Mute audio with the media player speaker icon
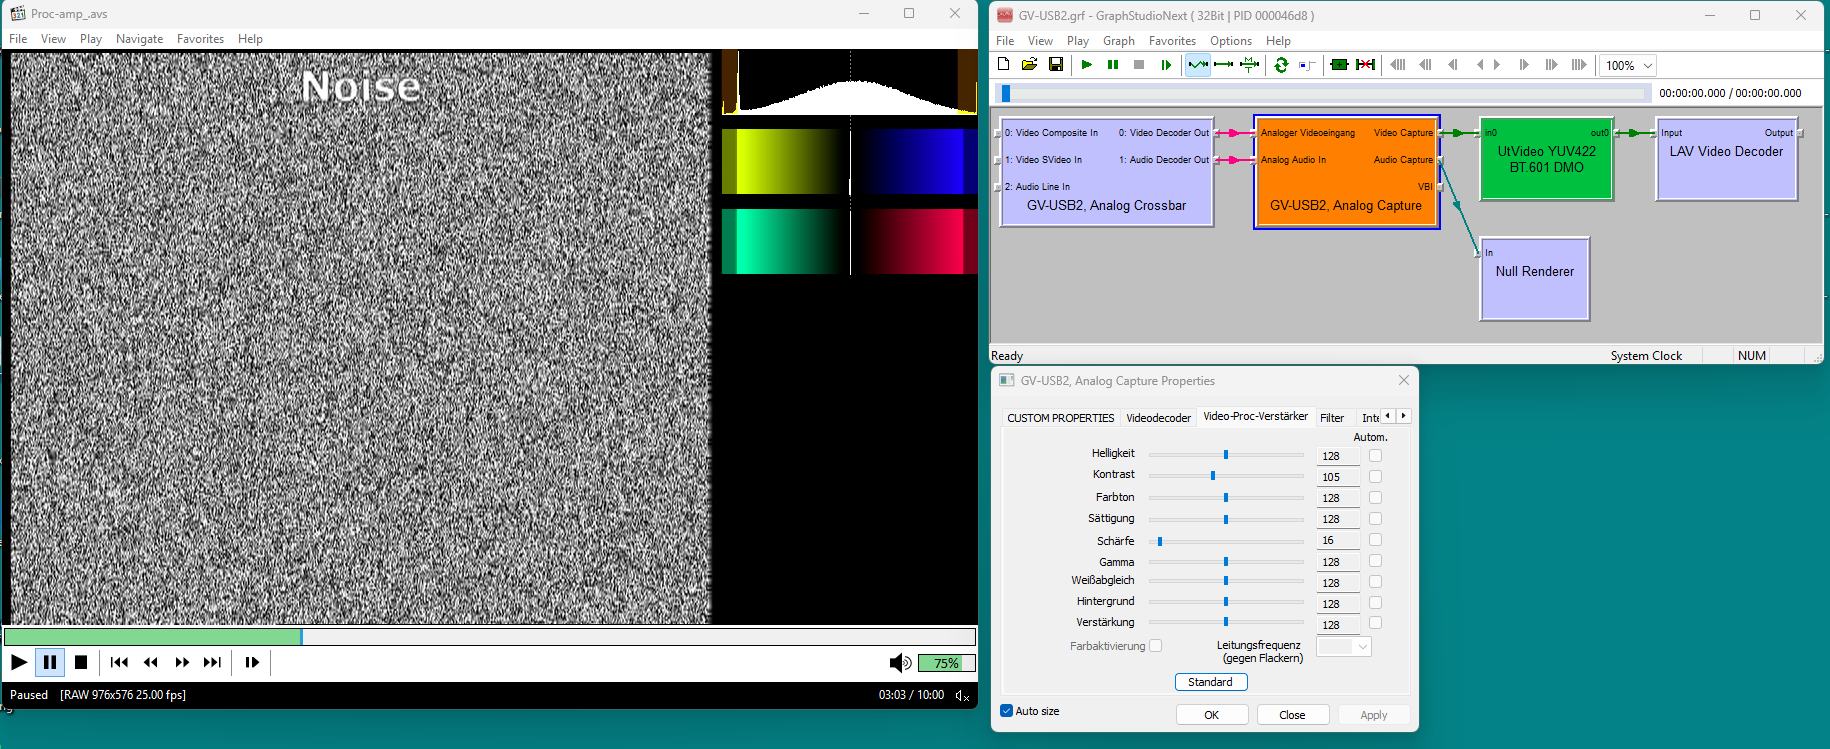Viewport: 1830px width, 749px height. [x=899, y=663]
